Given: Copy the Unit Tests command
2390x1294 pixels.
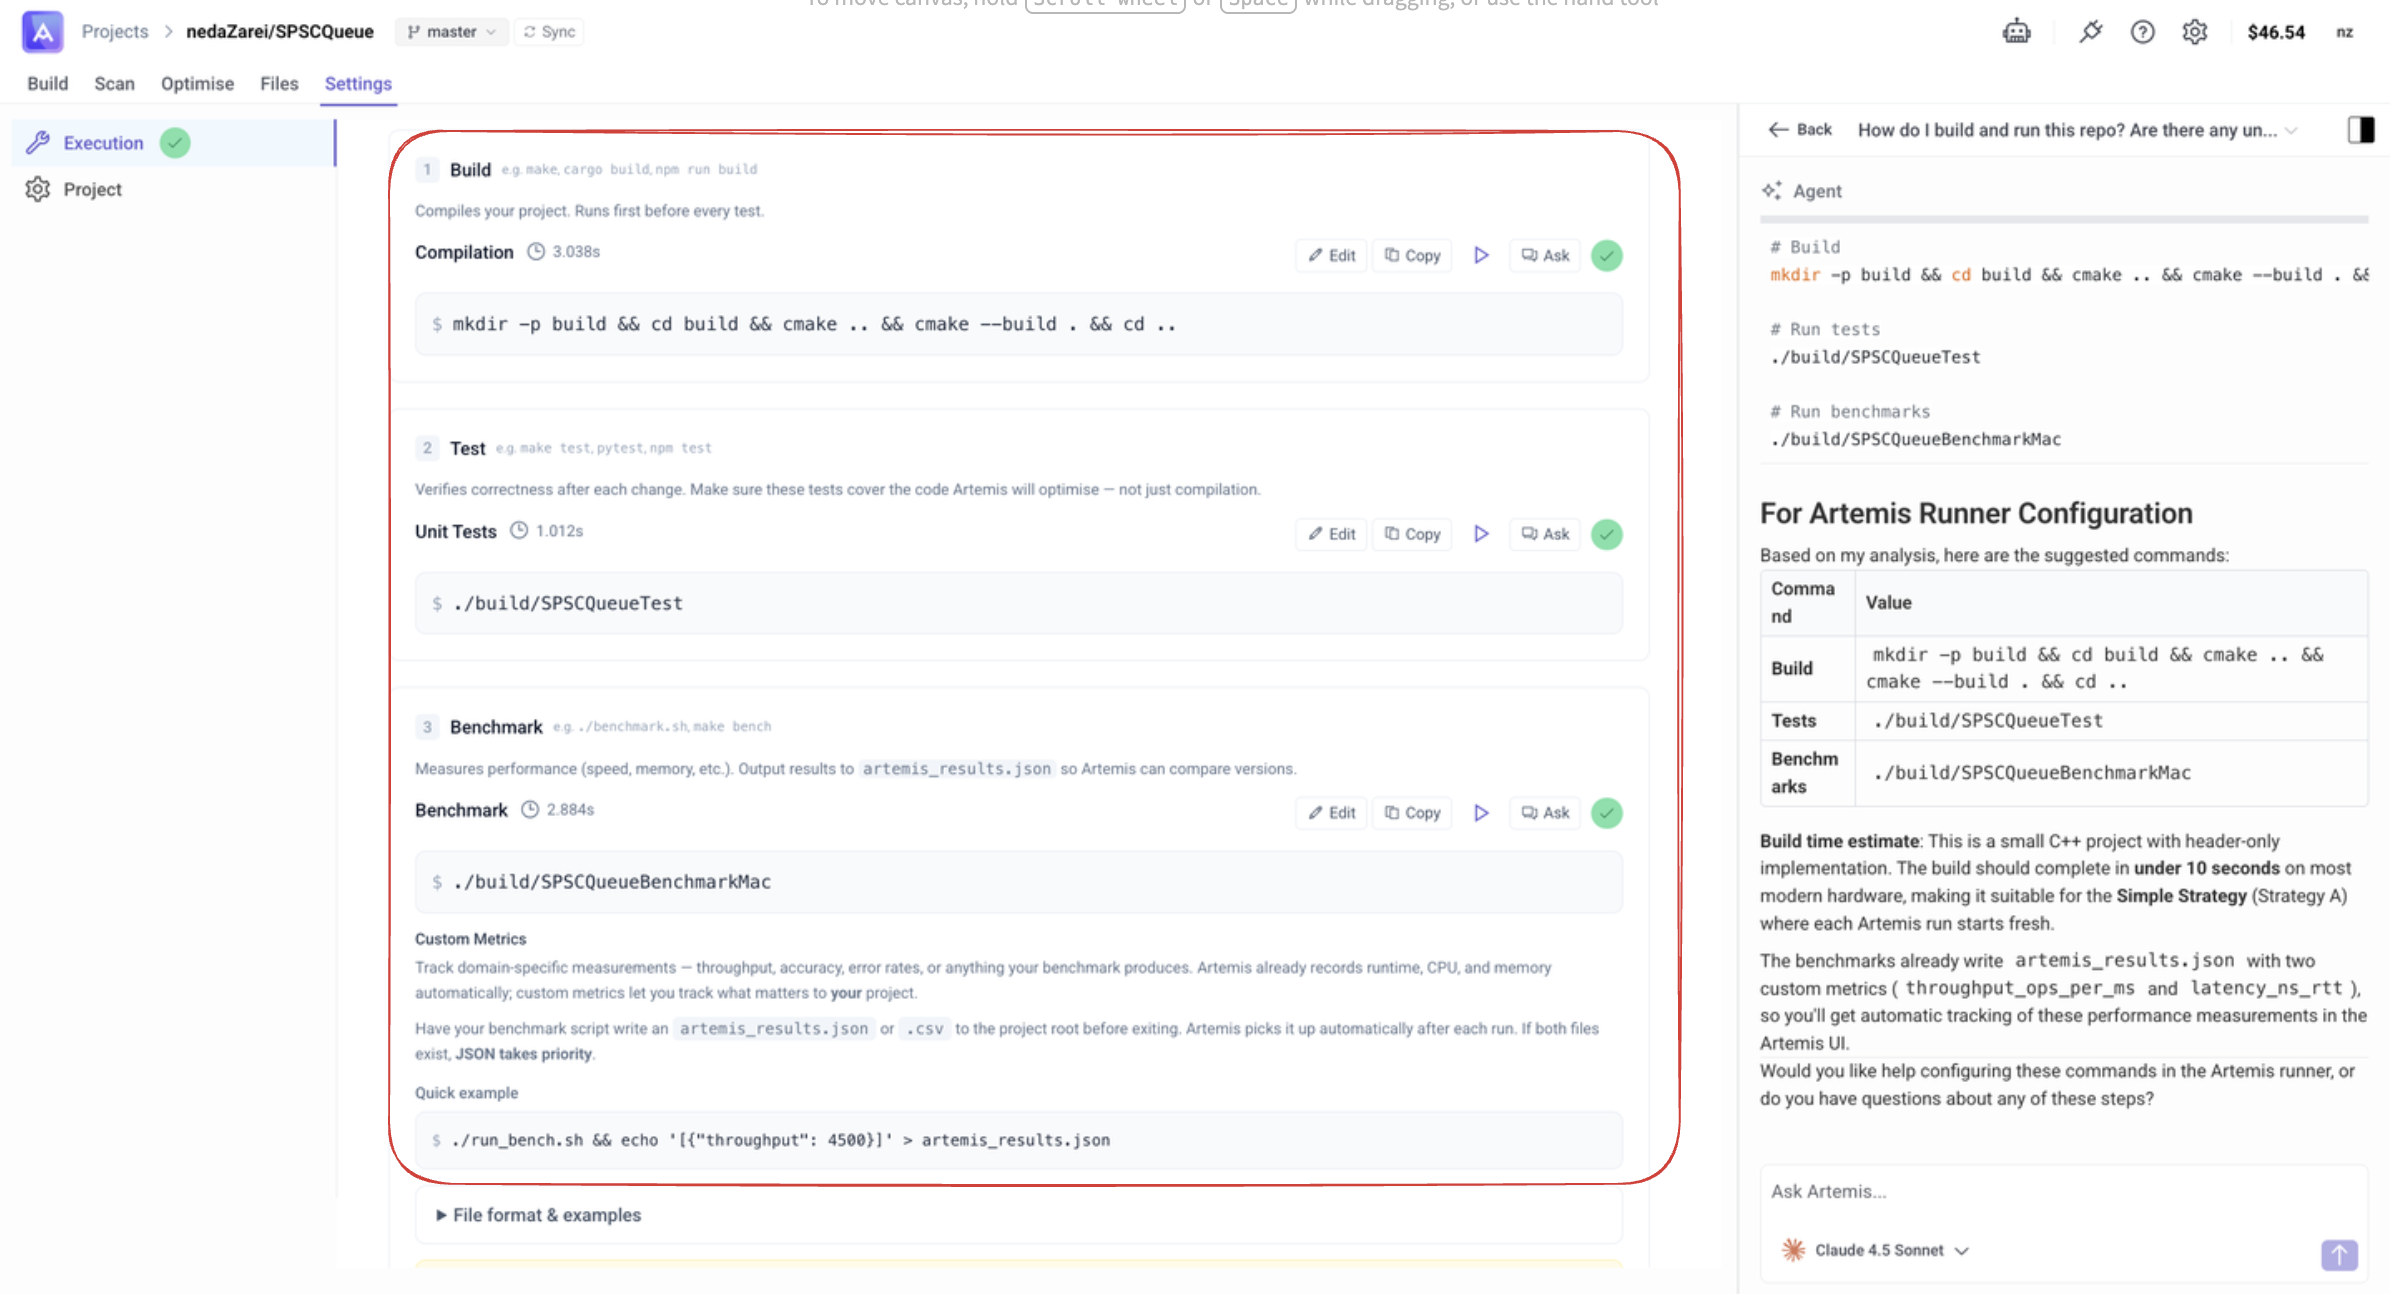Looking at the screenshot, I should pos(1412,534).
